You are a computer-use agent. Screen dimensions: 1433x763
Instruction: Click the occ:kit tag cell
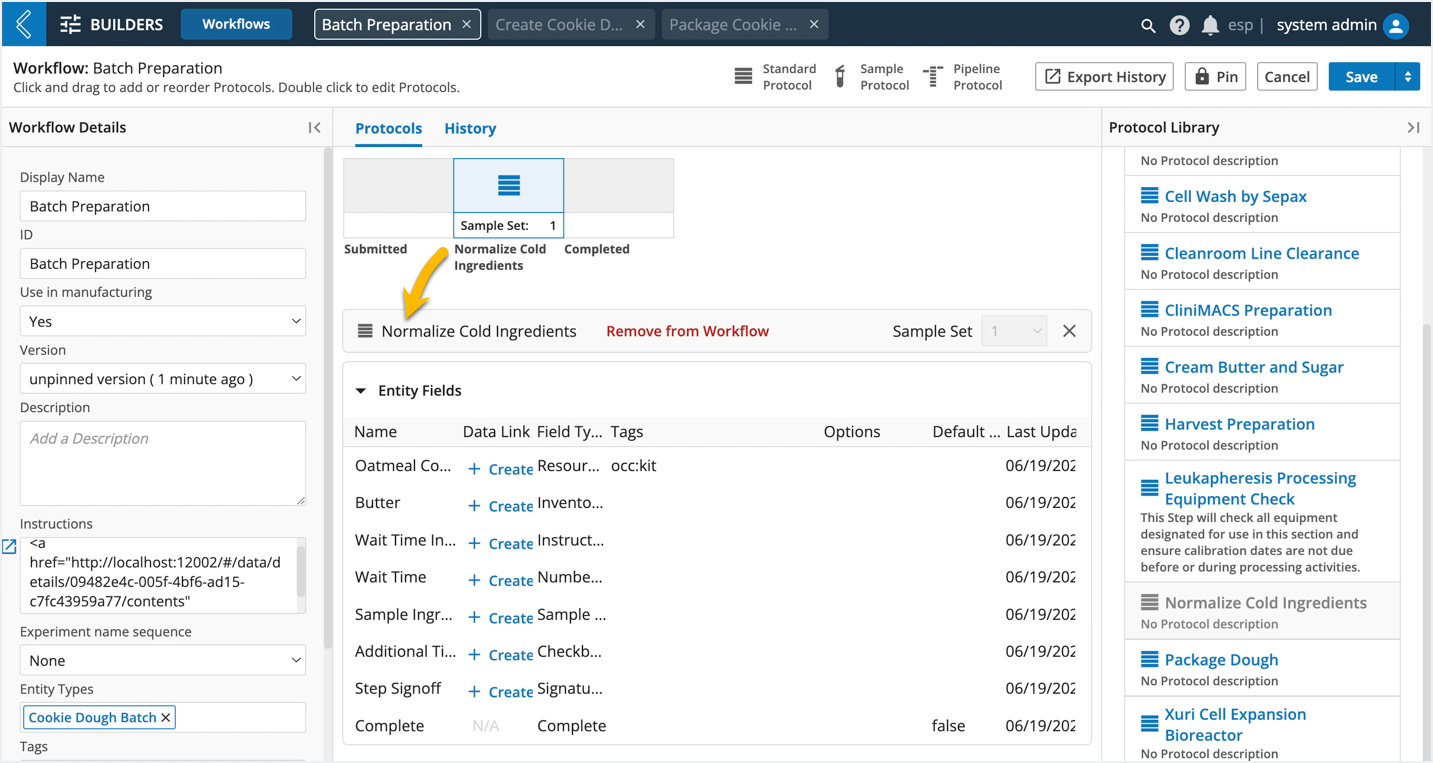[634, 466]
